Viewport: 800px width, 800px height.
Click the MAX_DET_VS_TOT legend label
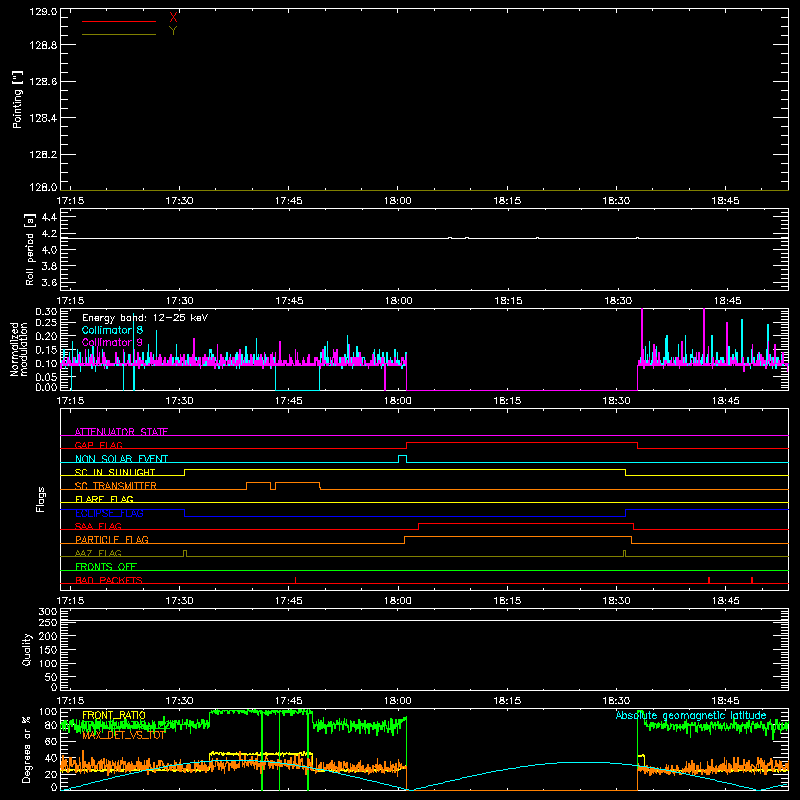[x=123, y=735]
